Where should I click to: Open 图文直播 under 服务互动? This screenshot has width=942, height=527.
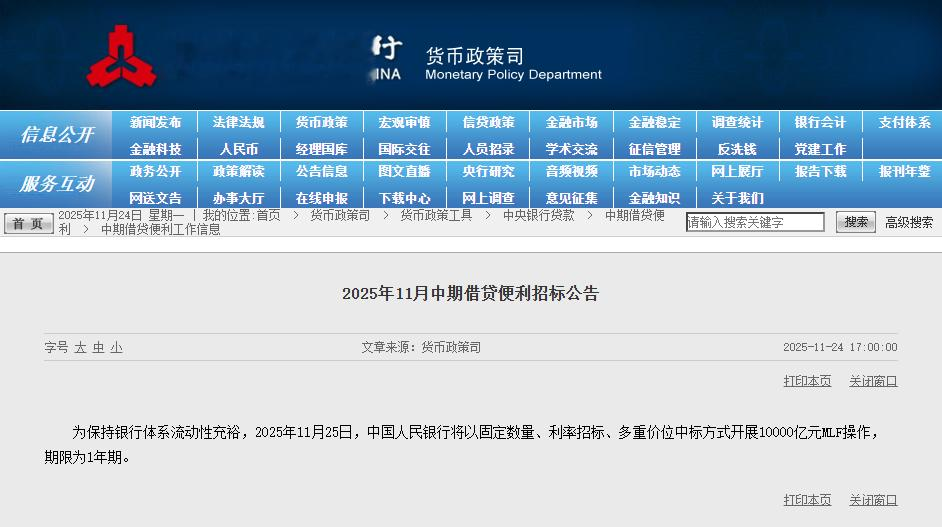(404, 171)
